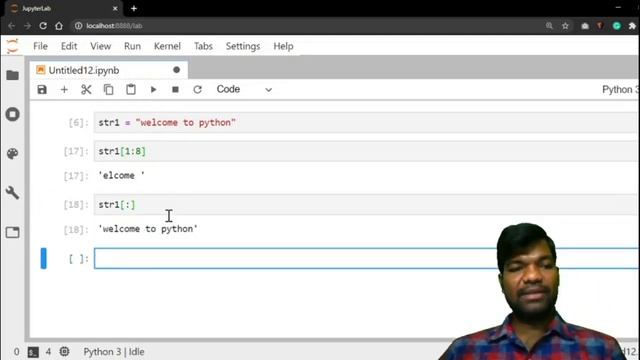Click the output text 'welcome to python'
This screenshot has width=640, height=360.
click(148, 229)
